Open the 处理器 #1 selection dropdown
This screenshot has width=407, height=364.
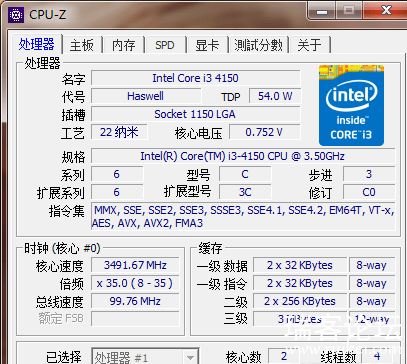pyautogui.click(x=145, y=357)
